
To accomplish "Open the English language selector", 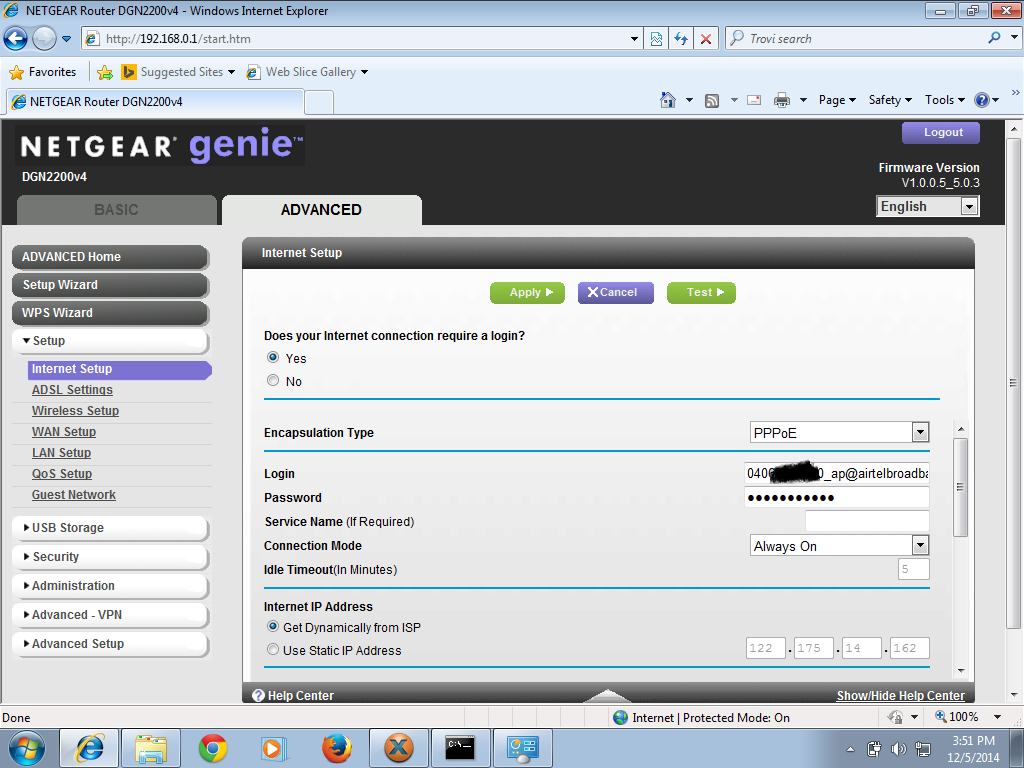I will [x=968, y=205].
